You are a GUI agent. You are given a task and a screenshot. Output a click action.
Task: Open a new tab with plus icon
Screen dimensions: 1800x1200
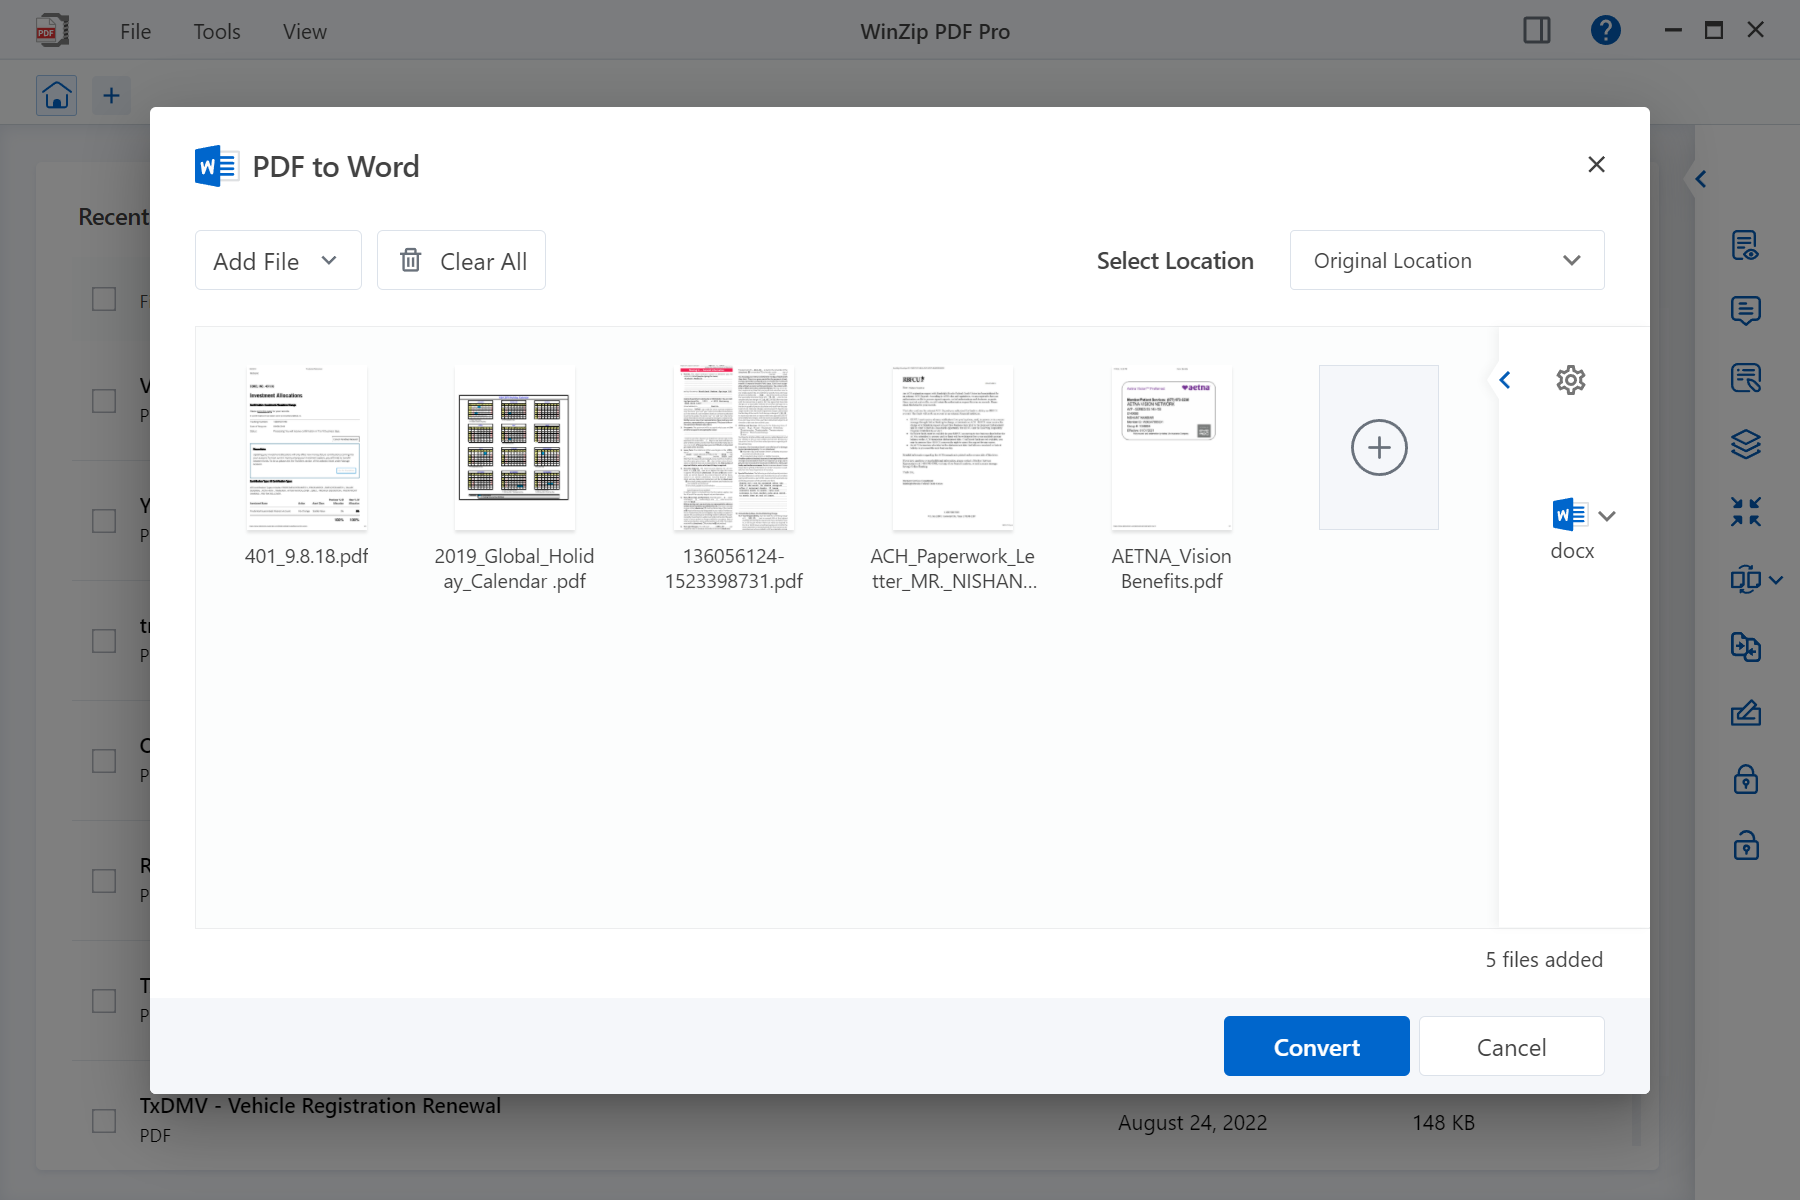tap(111, 95)
